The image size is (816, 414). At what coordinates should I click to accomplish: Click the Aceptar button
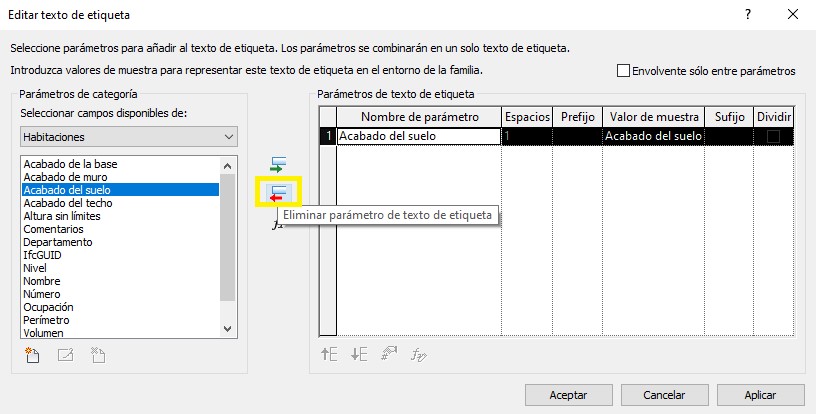[568, 394]
